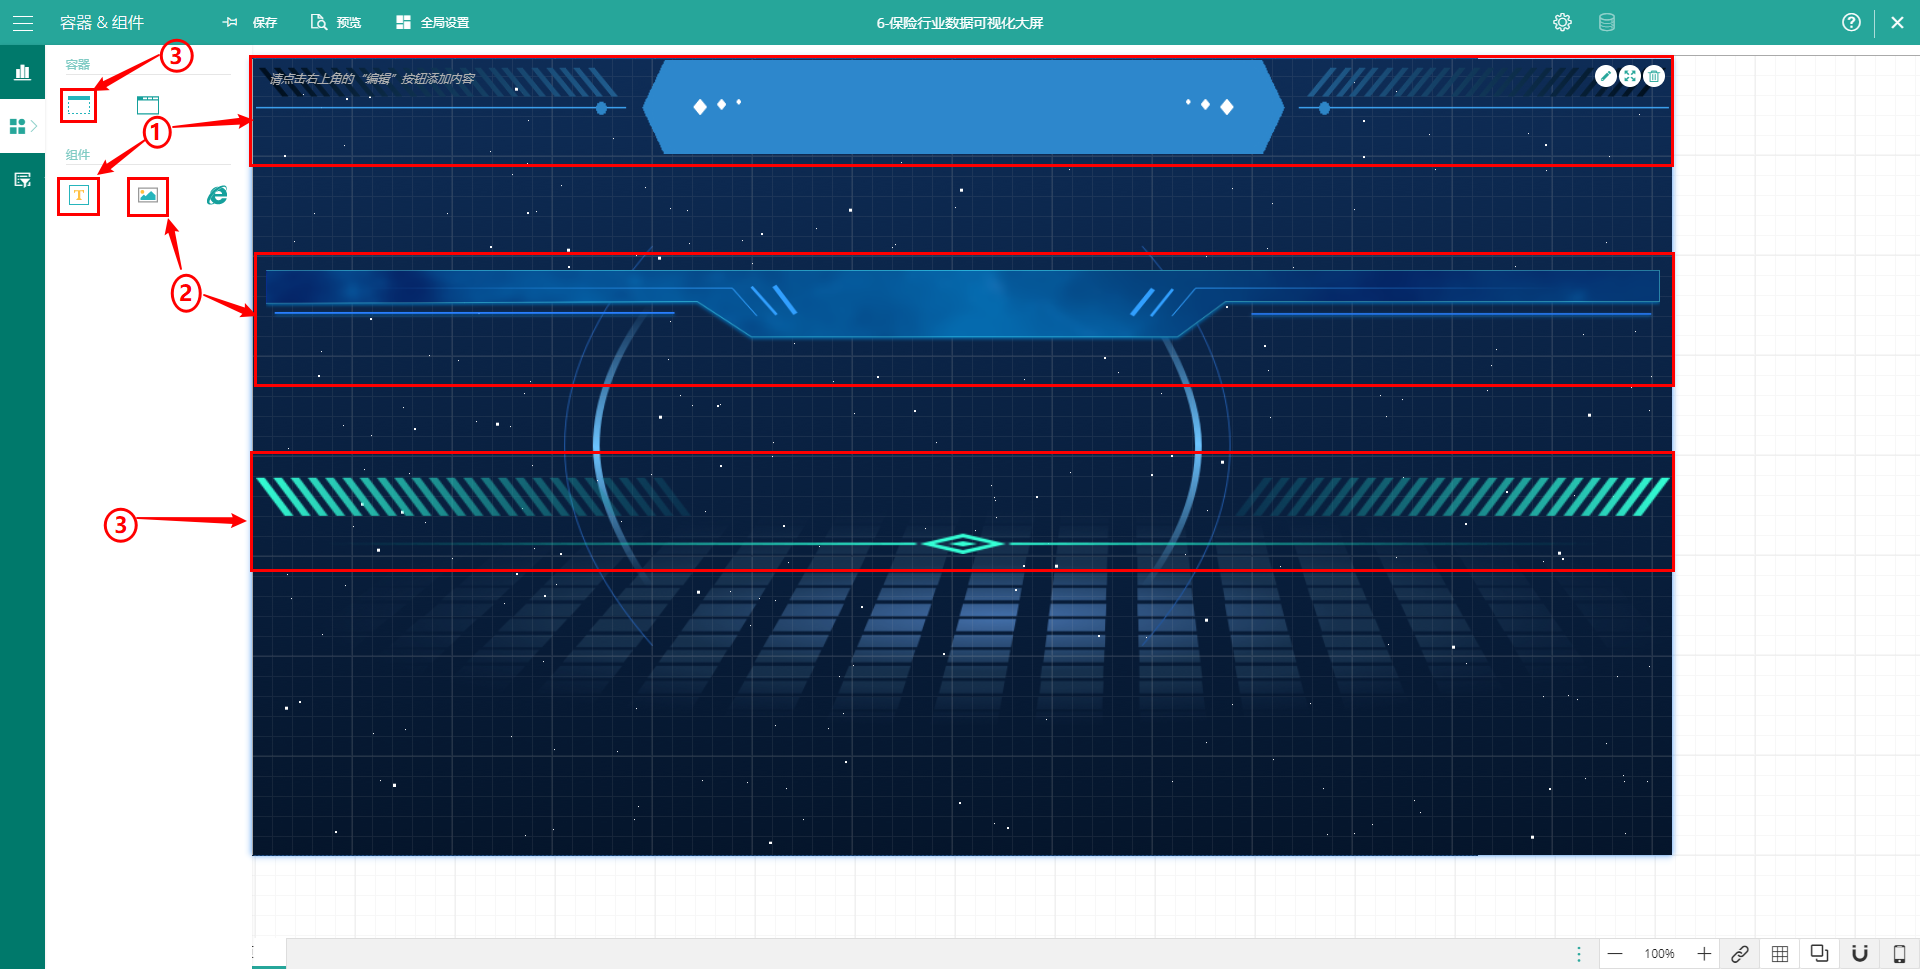Select the dashed-border container icon
This screenshot has width=1920, height=969.
pos(79,105)
